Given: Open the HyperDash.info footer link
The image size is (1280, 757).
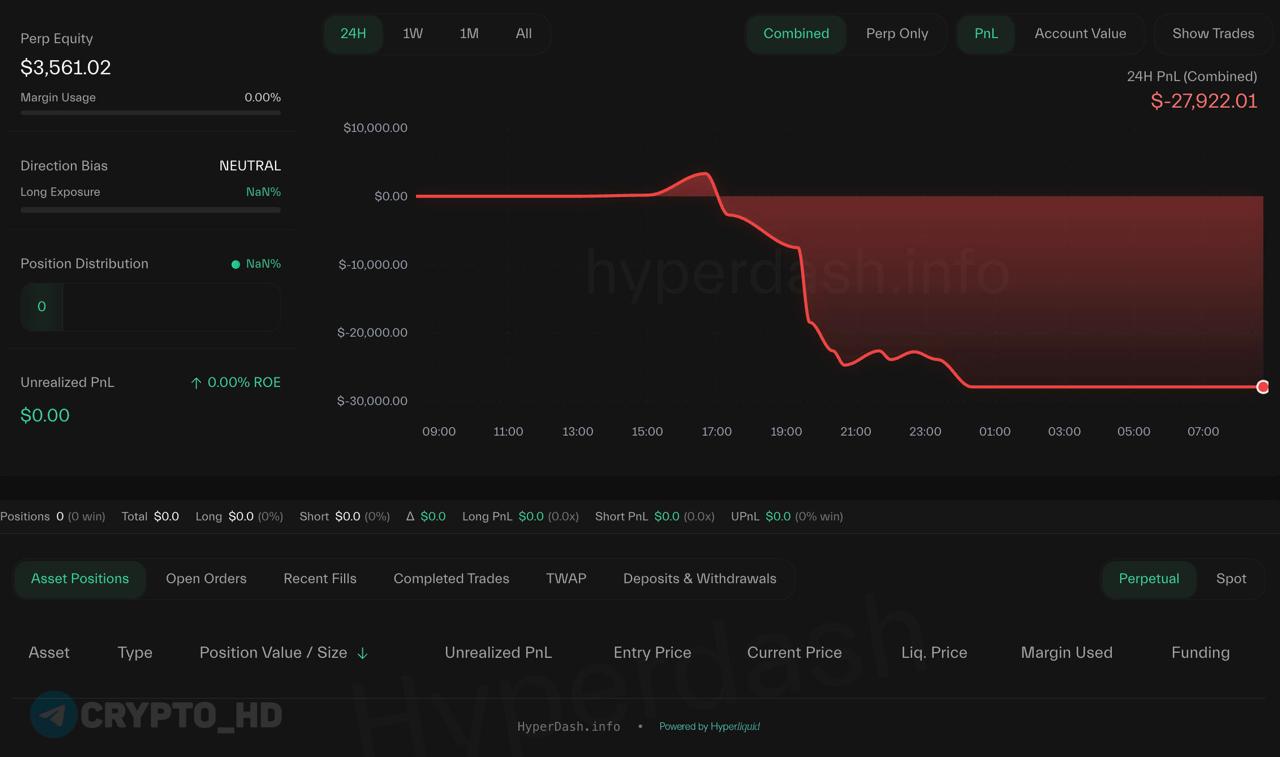Looking at the screenshot, I should point(568,727).
